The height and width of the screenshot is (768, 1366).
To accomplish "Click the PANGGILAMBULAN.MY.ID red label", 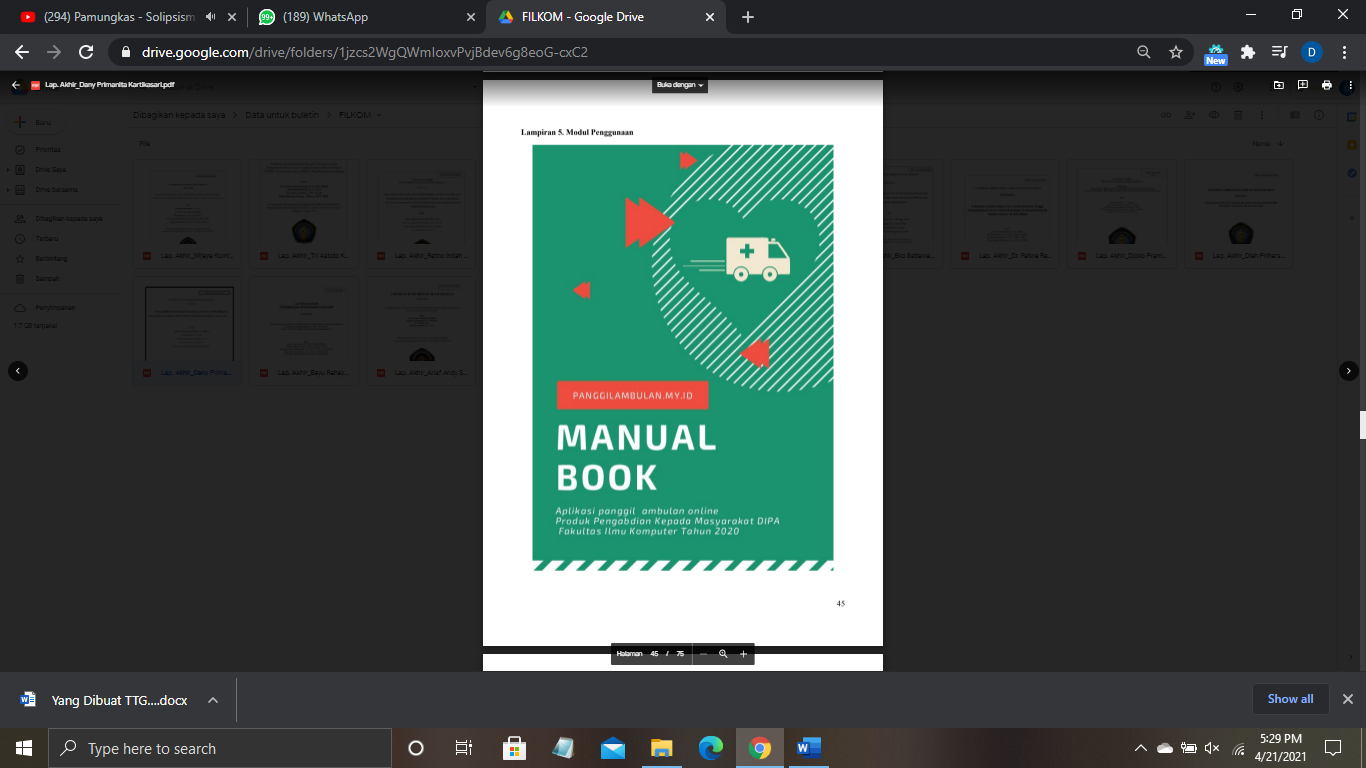I will click(x=632, y=396).
